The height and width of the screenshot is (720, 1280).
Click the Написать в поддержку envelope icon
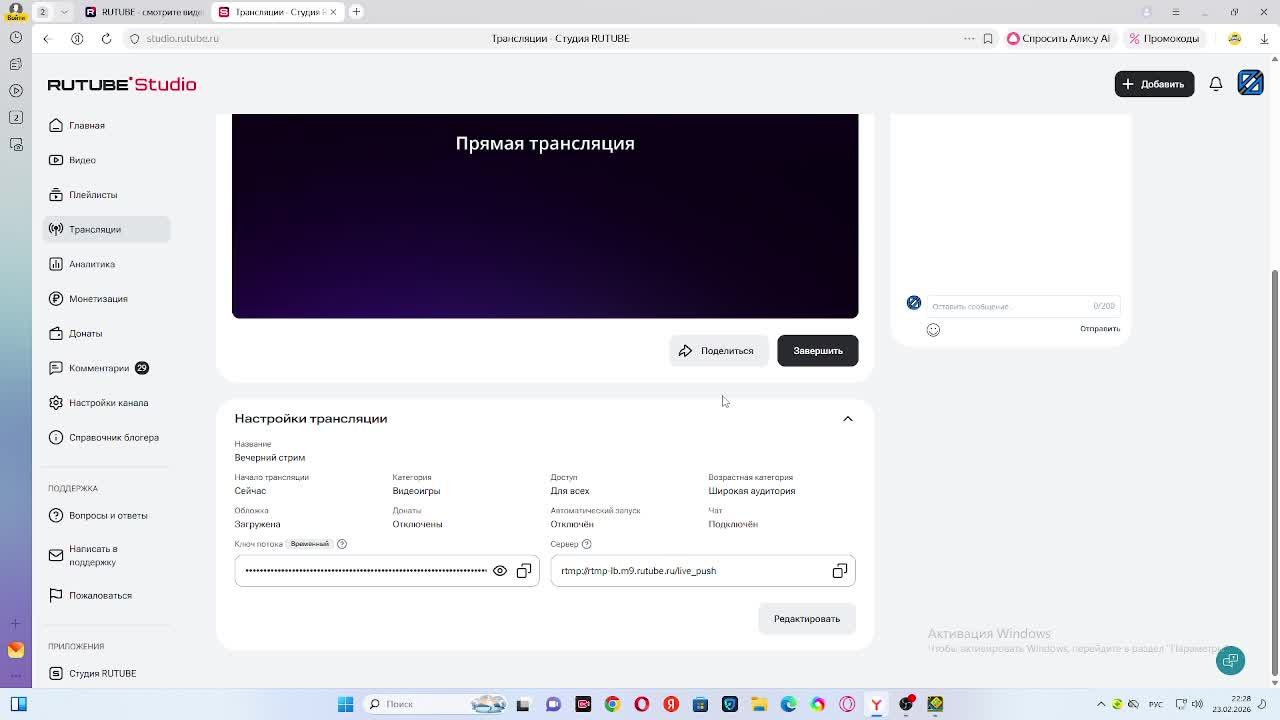pos(56,555)
